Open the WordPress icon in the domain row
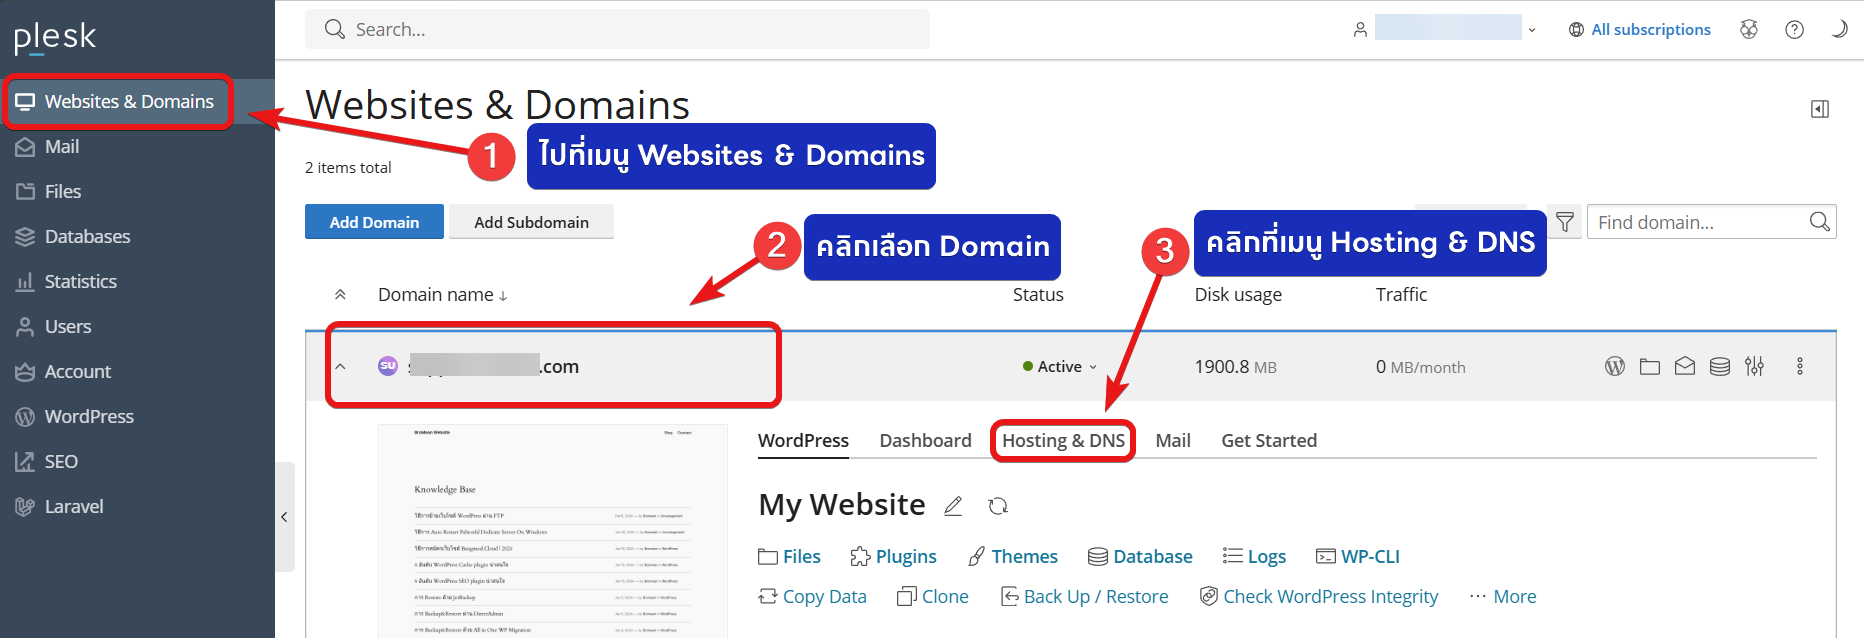The image size is (1864, 638). click(x=1615, y=366)
